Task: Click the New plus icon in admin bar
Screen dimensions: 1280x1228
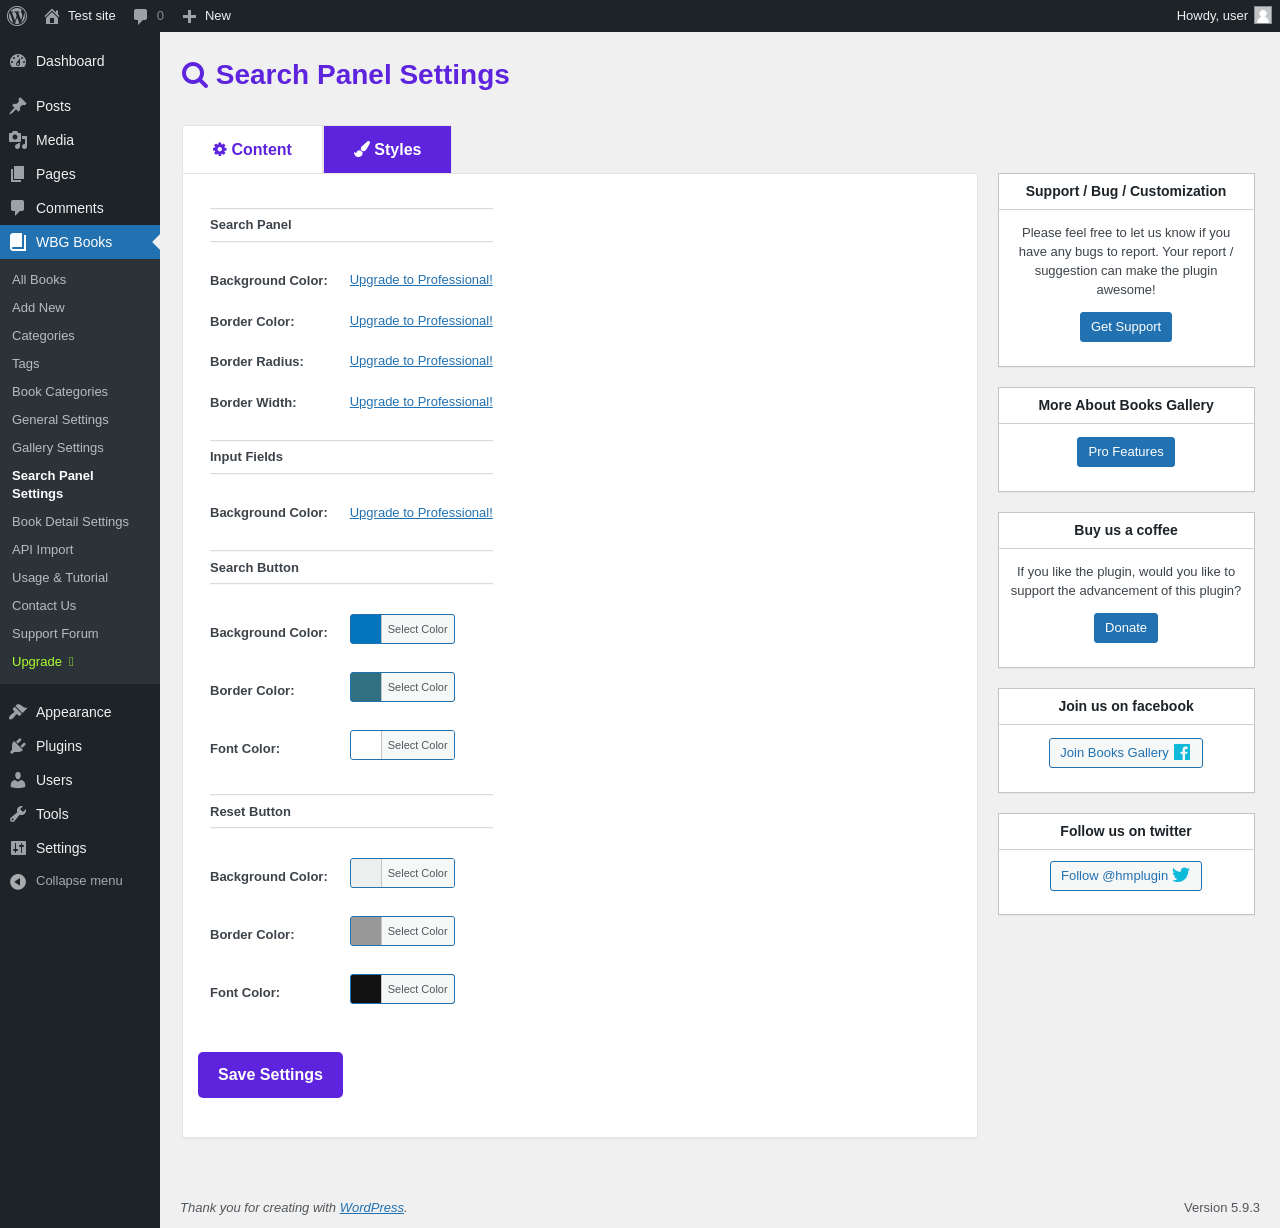Action: point(189,16)
